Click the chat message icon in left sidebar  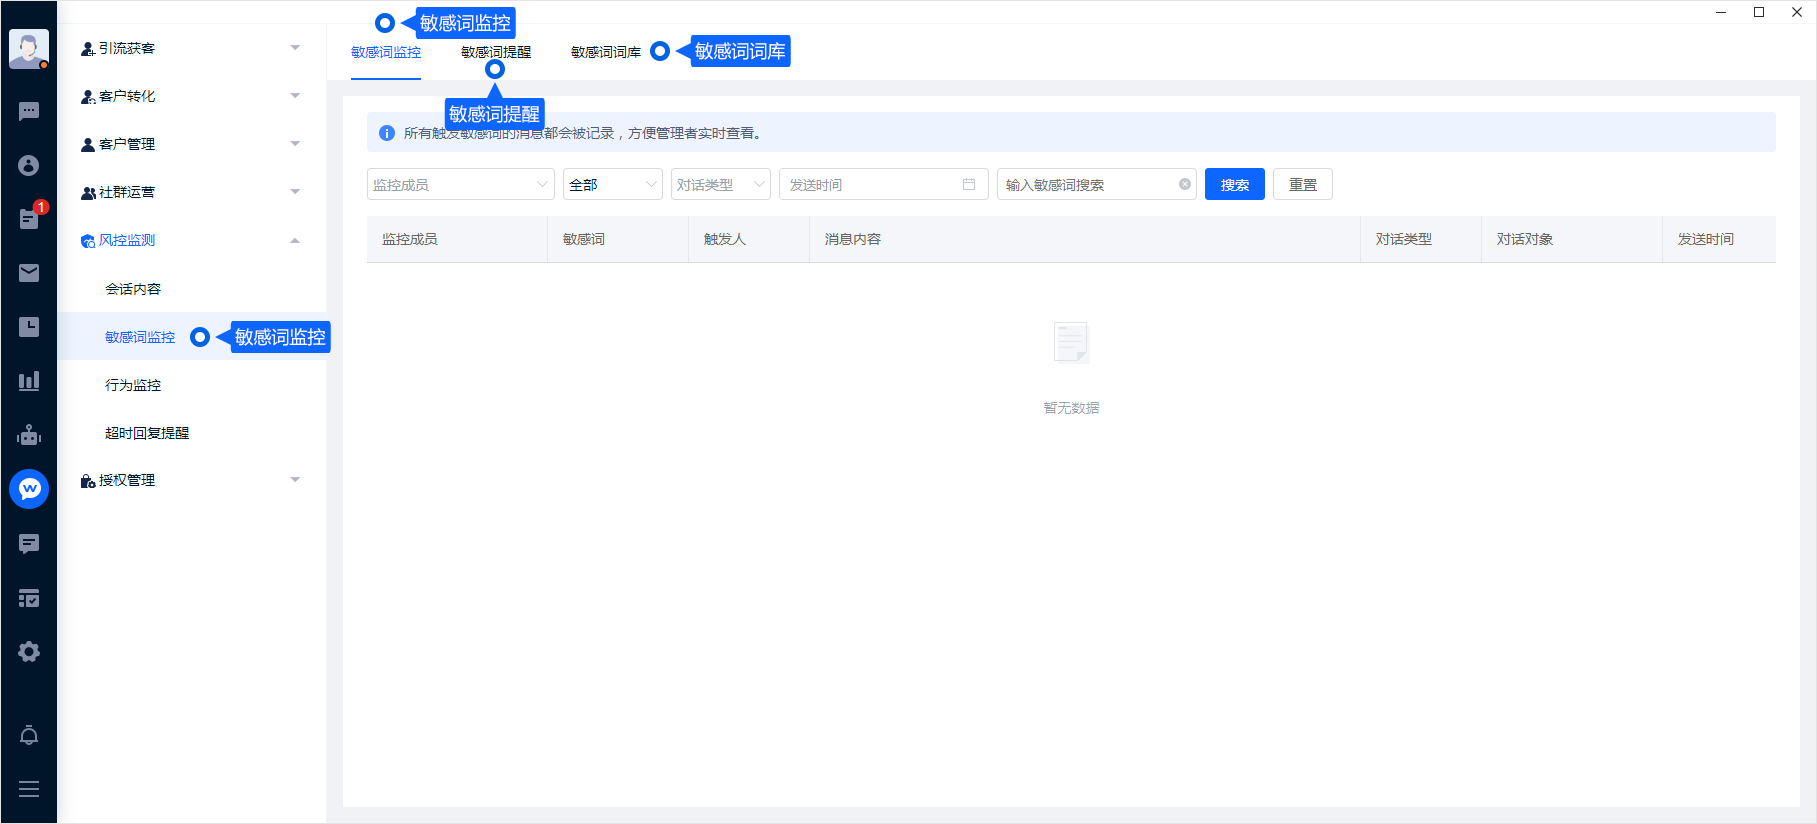click(29, 111)
